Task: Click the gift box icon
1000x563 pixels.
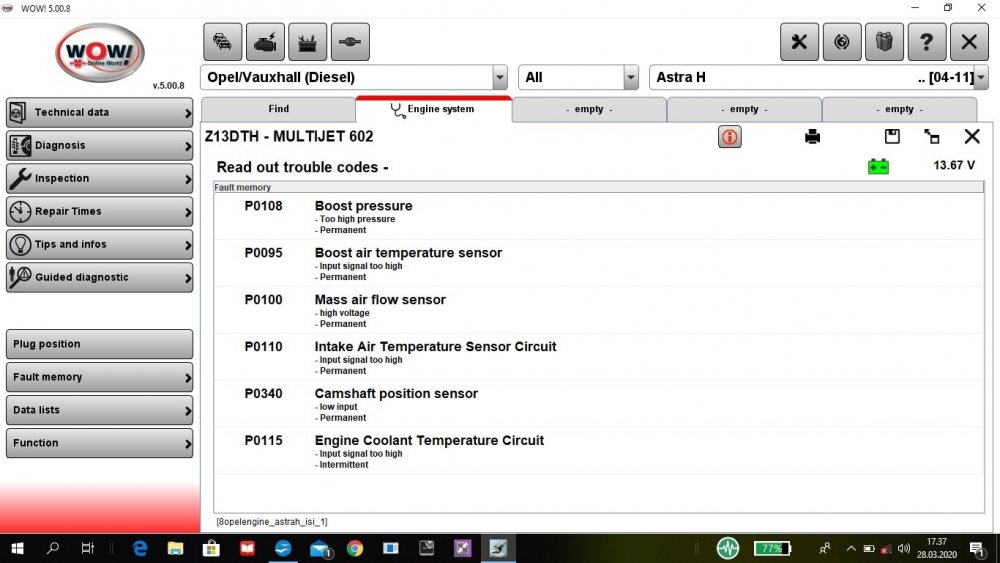Action: click(x=884, y=42)
